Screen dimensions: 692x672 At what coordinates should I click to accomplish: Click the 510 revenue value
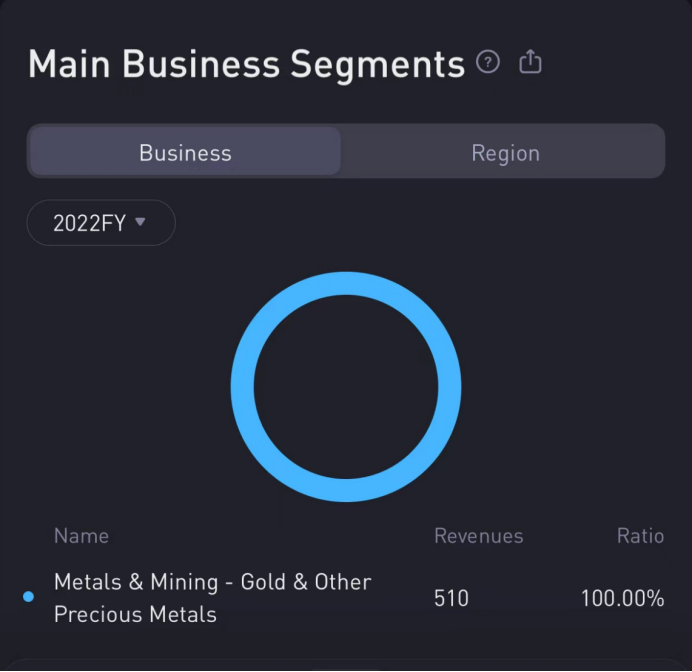pyautogui.click(x=451, y=599)
